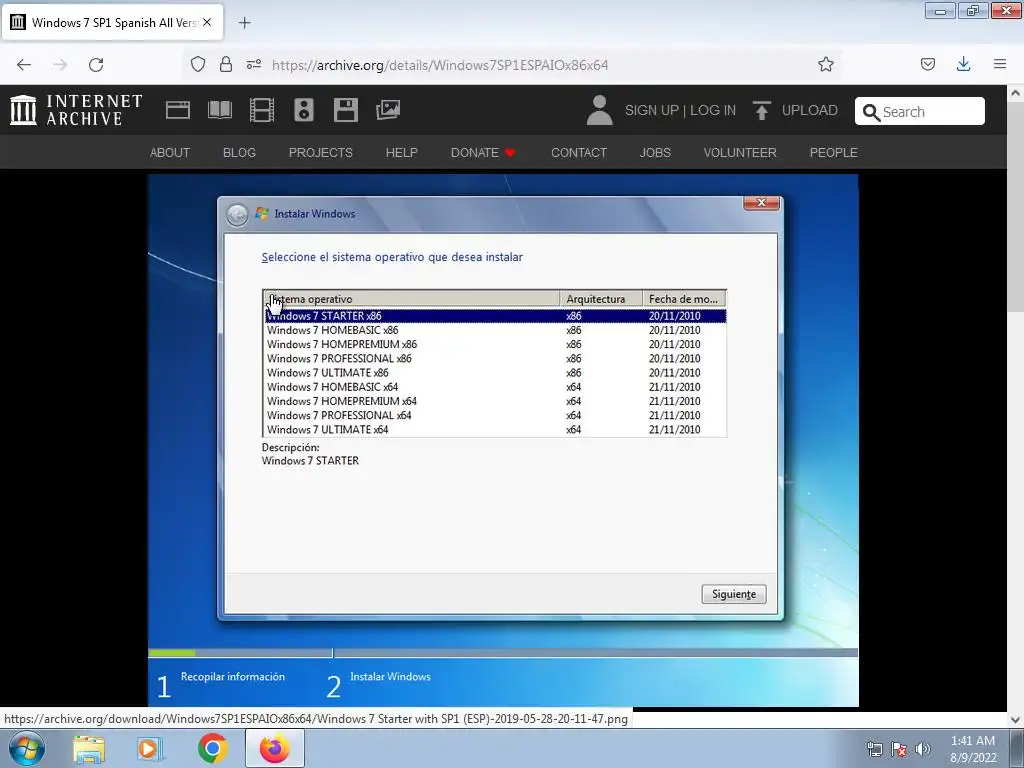Open the Action Center flag tray icon
Image resolution: width=1024 pixels, height=768 pixels.
pos(899,750)
